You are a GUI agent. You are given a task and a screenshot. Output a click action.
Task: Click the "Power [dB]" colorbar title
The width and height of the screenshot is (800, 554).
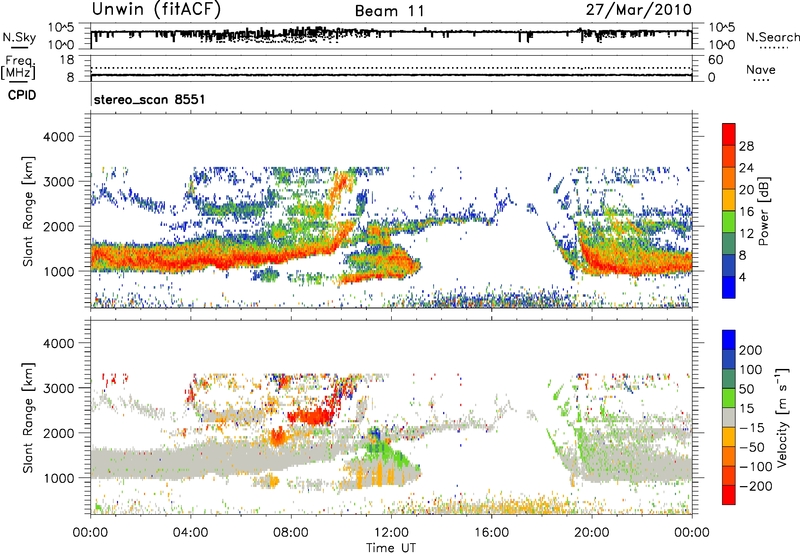pos(763,211)
